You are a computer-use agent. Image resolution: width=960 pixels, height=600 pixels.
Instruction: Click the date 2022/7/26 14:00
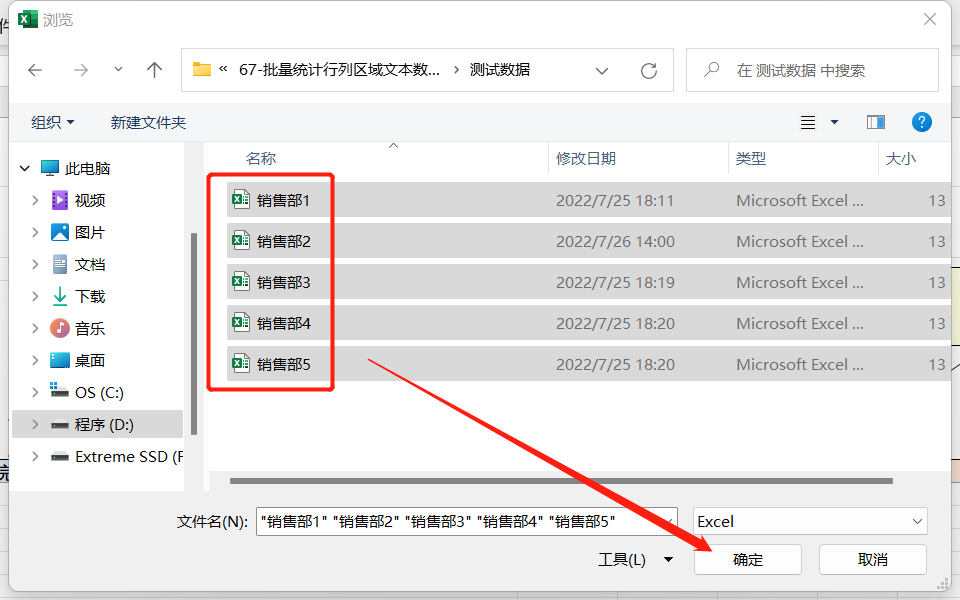click(615, 241)
